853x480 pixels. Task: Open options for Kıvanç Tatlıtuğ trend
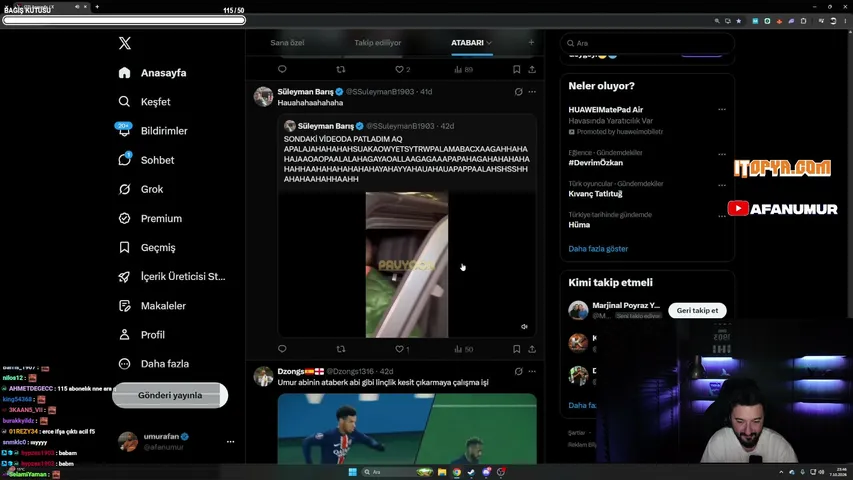[721, 185]
